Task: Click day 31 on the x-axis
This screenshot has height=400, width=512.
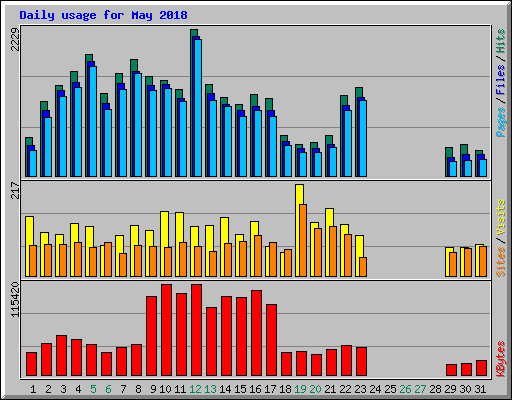Action: pos(480,389)
